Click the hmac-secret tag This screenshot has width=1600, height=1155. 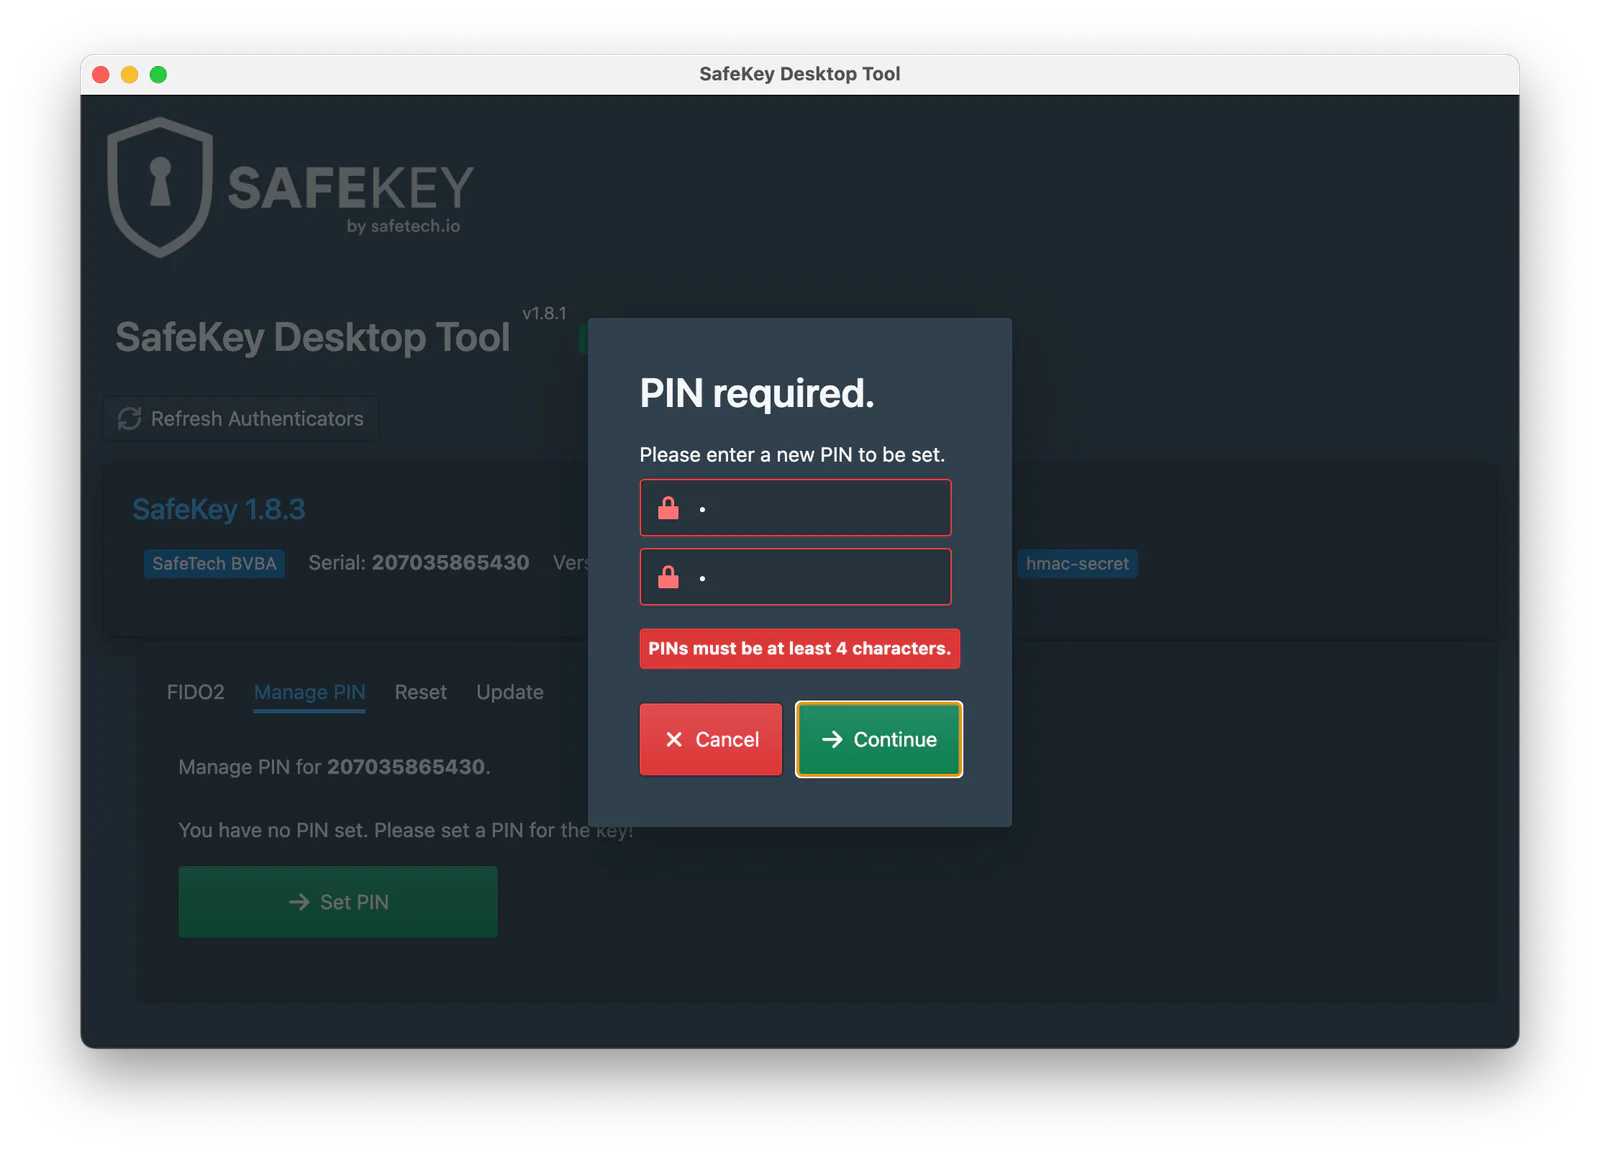click(x=1077, y=563)
